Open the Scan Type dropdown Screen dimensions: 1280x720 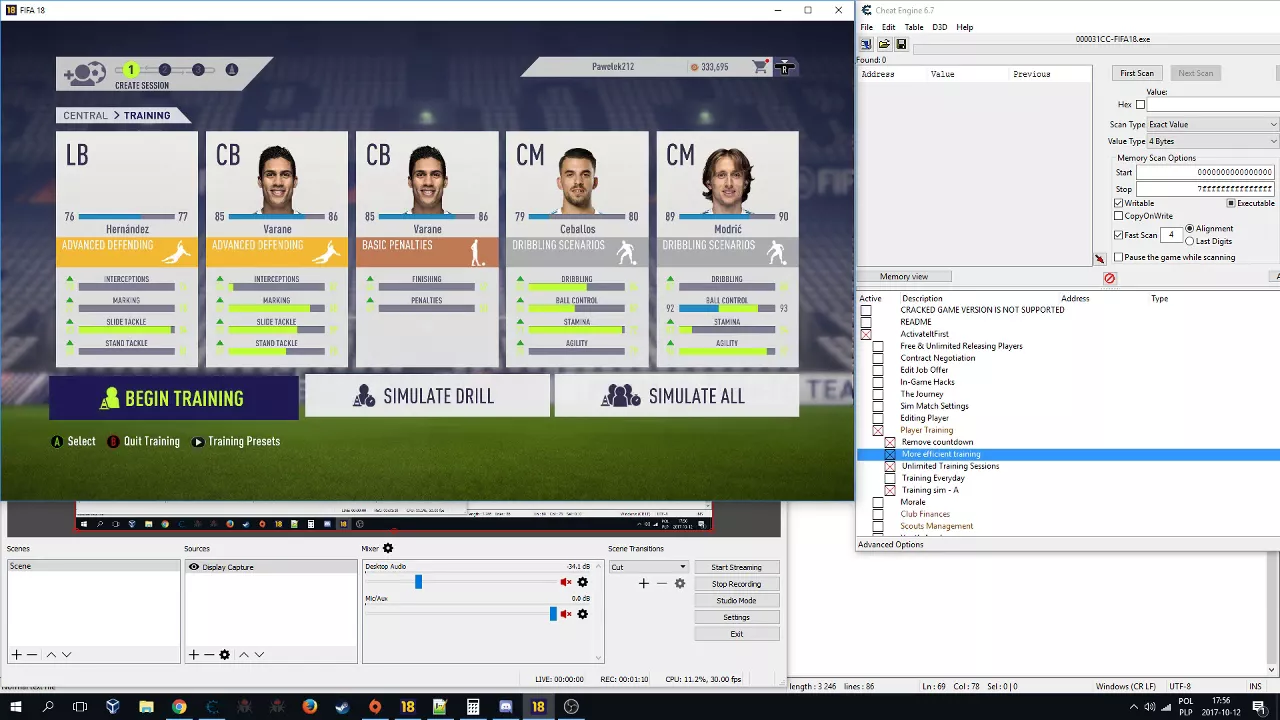point(1212,124)
